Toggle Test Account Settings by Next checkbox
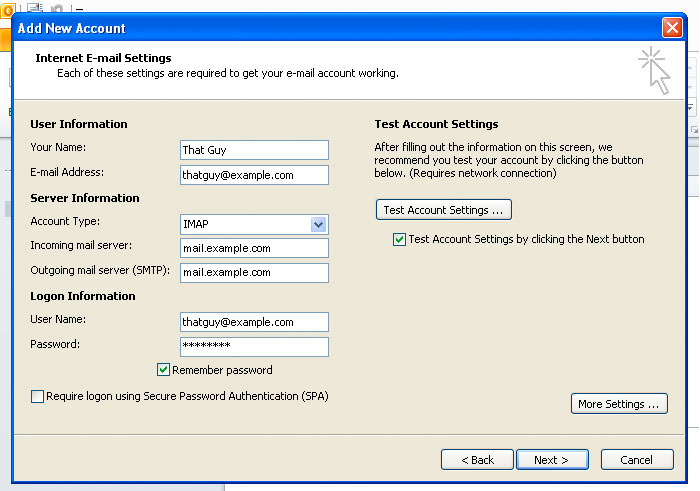Viewport: 700px width, 491px height. 400,240
